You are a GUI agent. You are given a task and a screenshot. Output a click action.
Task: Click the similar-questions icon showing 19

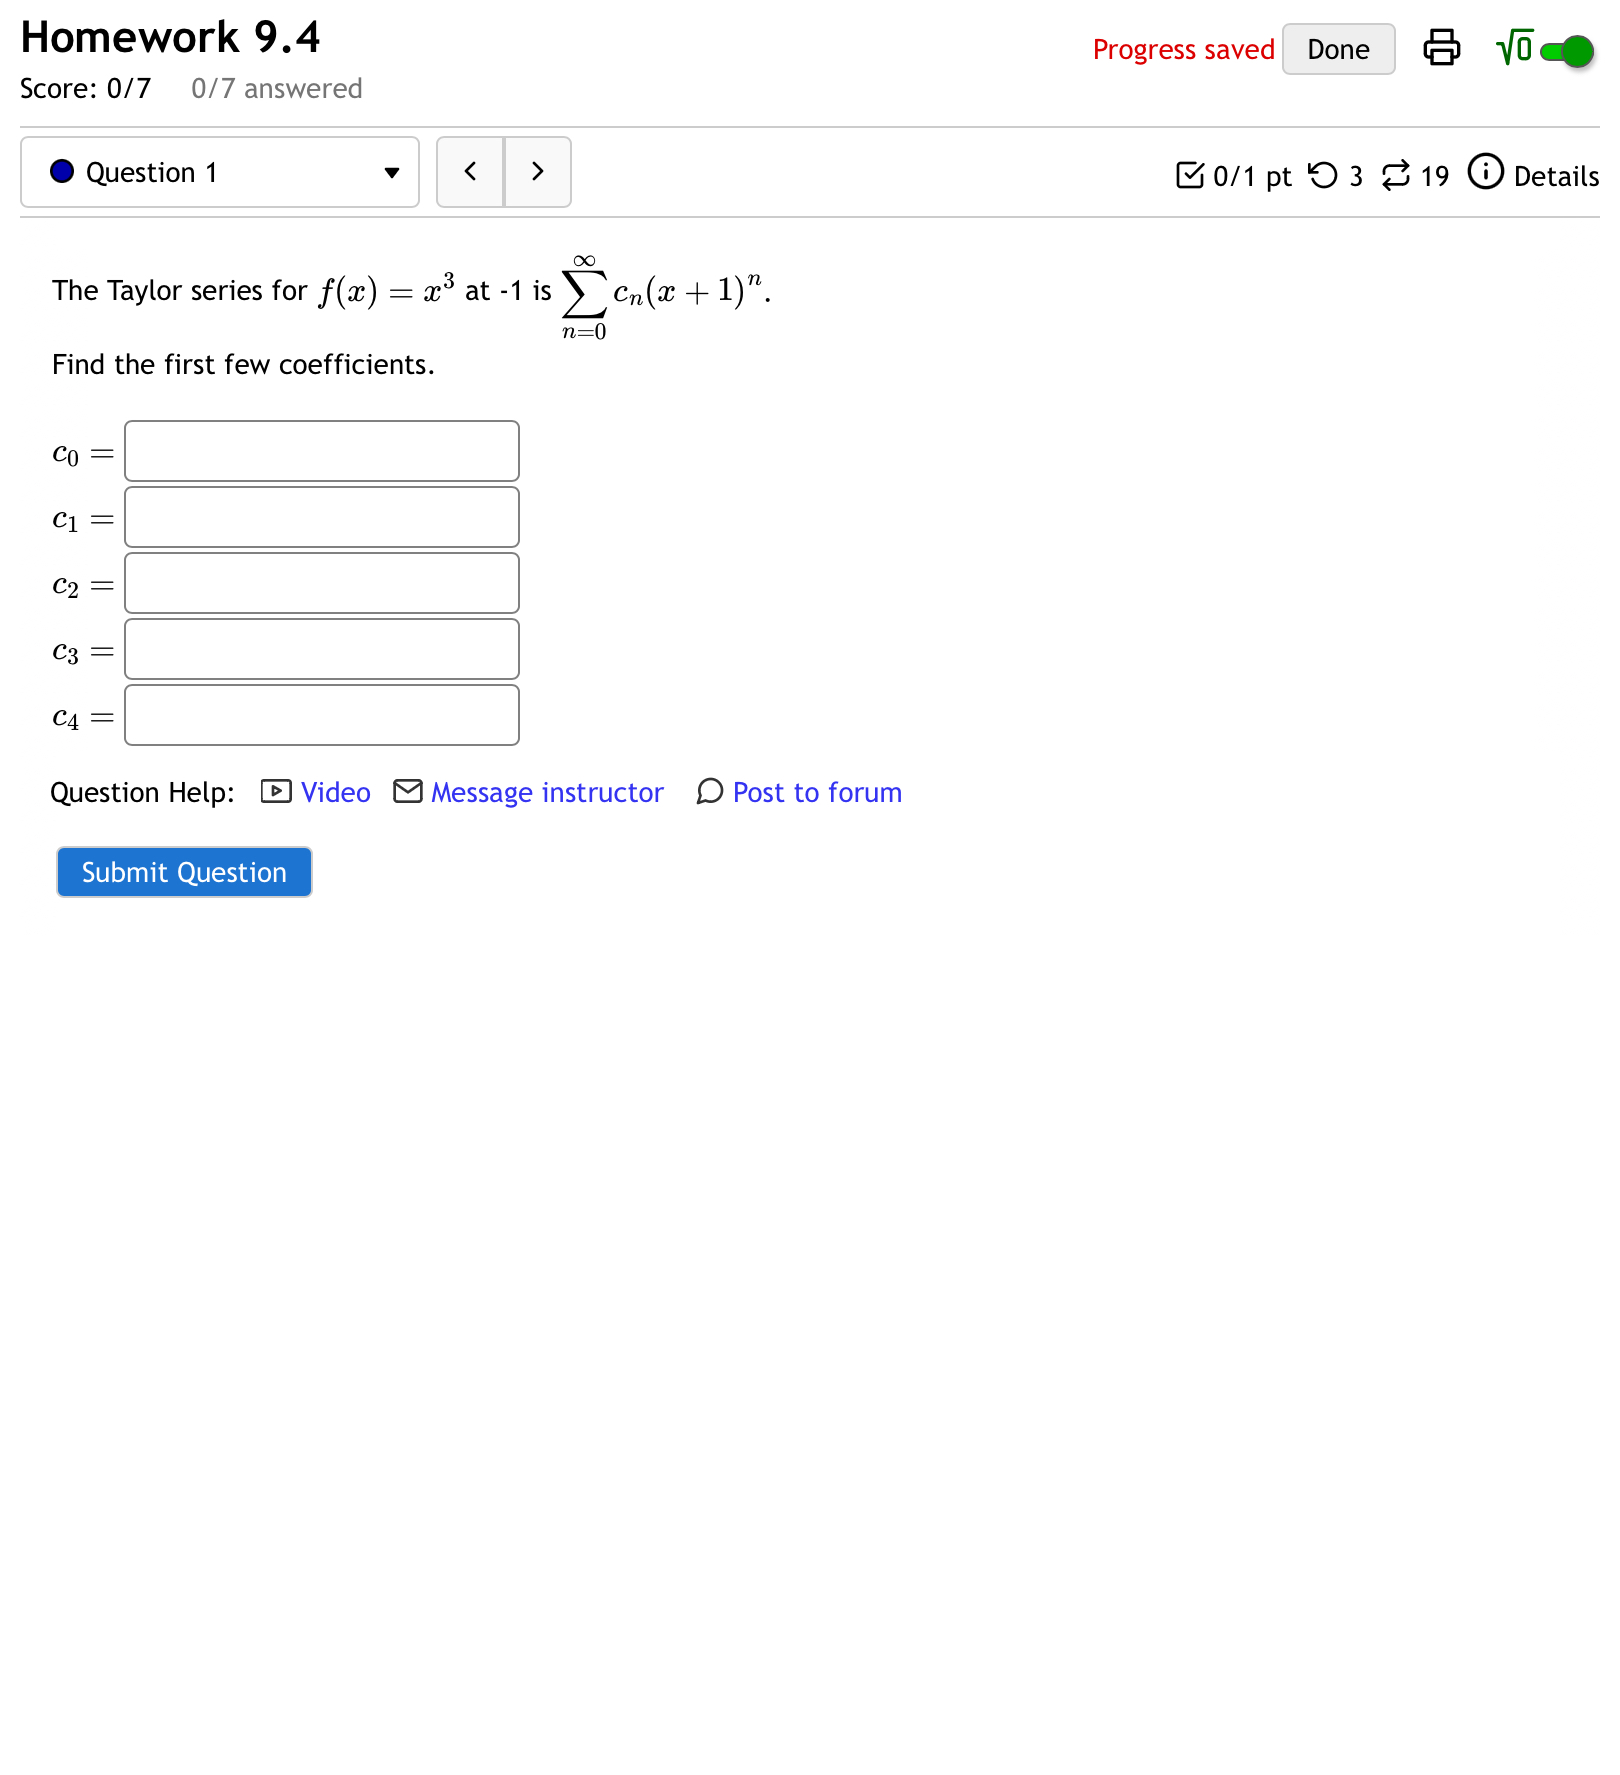[x=1400, y=175]
